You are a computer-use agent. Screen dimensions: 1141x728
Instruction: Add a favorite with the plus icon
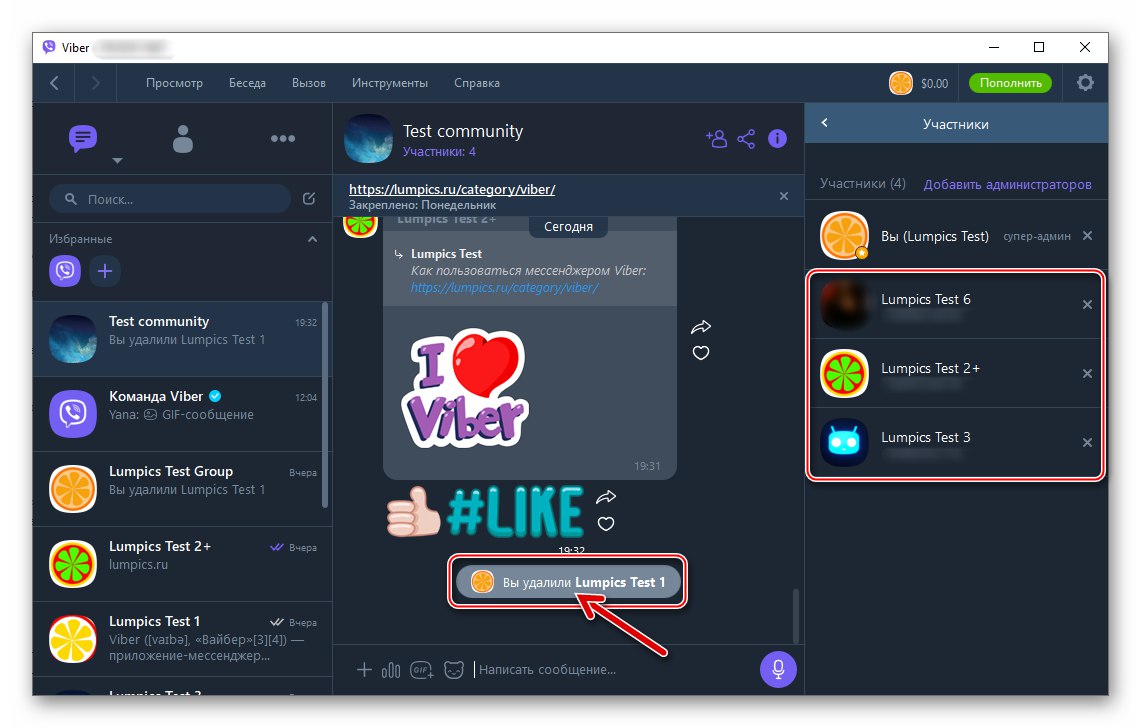click(x=105, y=271)
